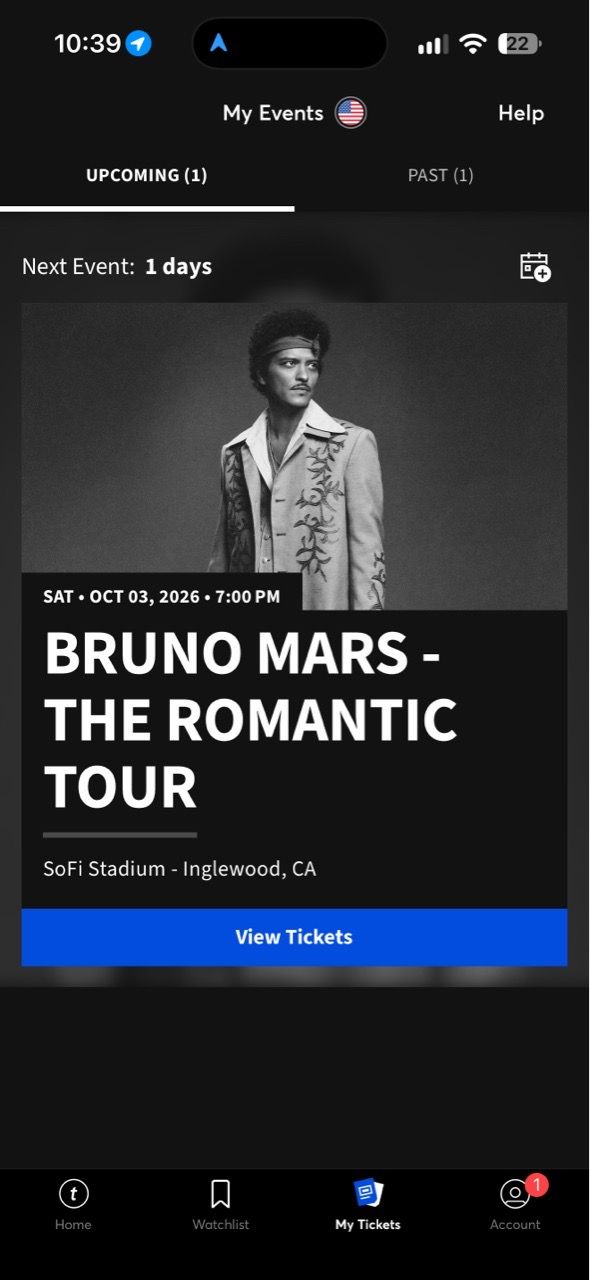Switch to the UPCOMING (1) tab
This screenshot has height=1280, width=590.
pos(147,175)
